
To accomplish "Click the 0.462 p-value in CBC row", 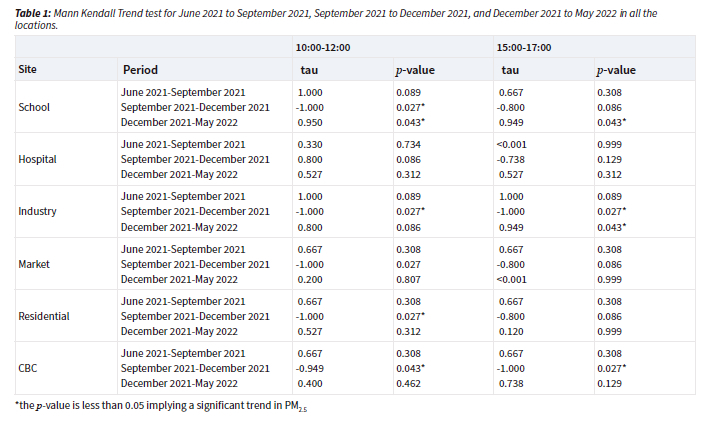I will pos(410,383).
